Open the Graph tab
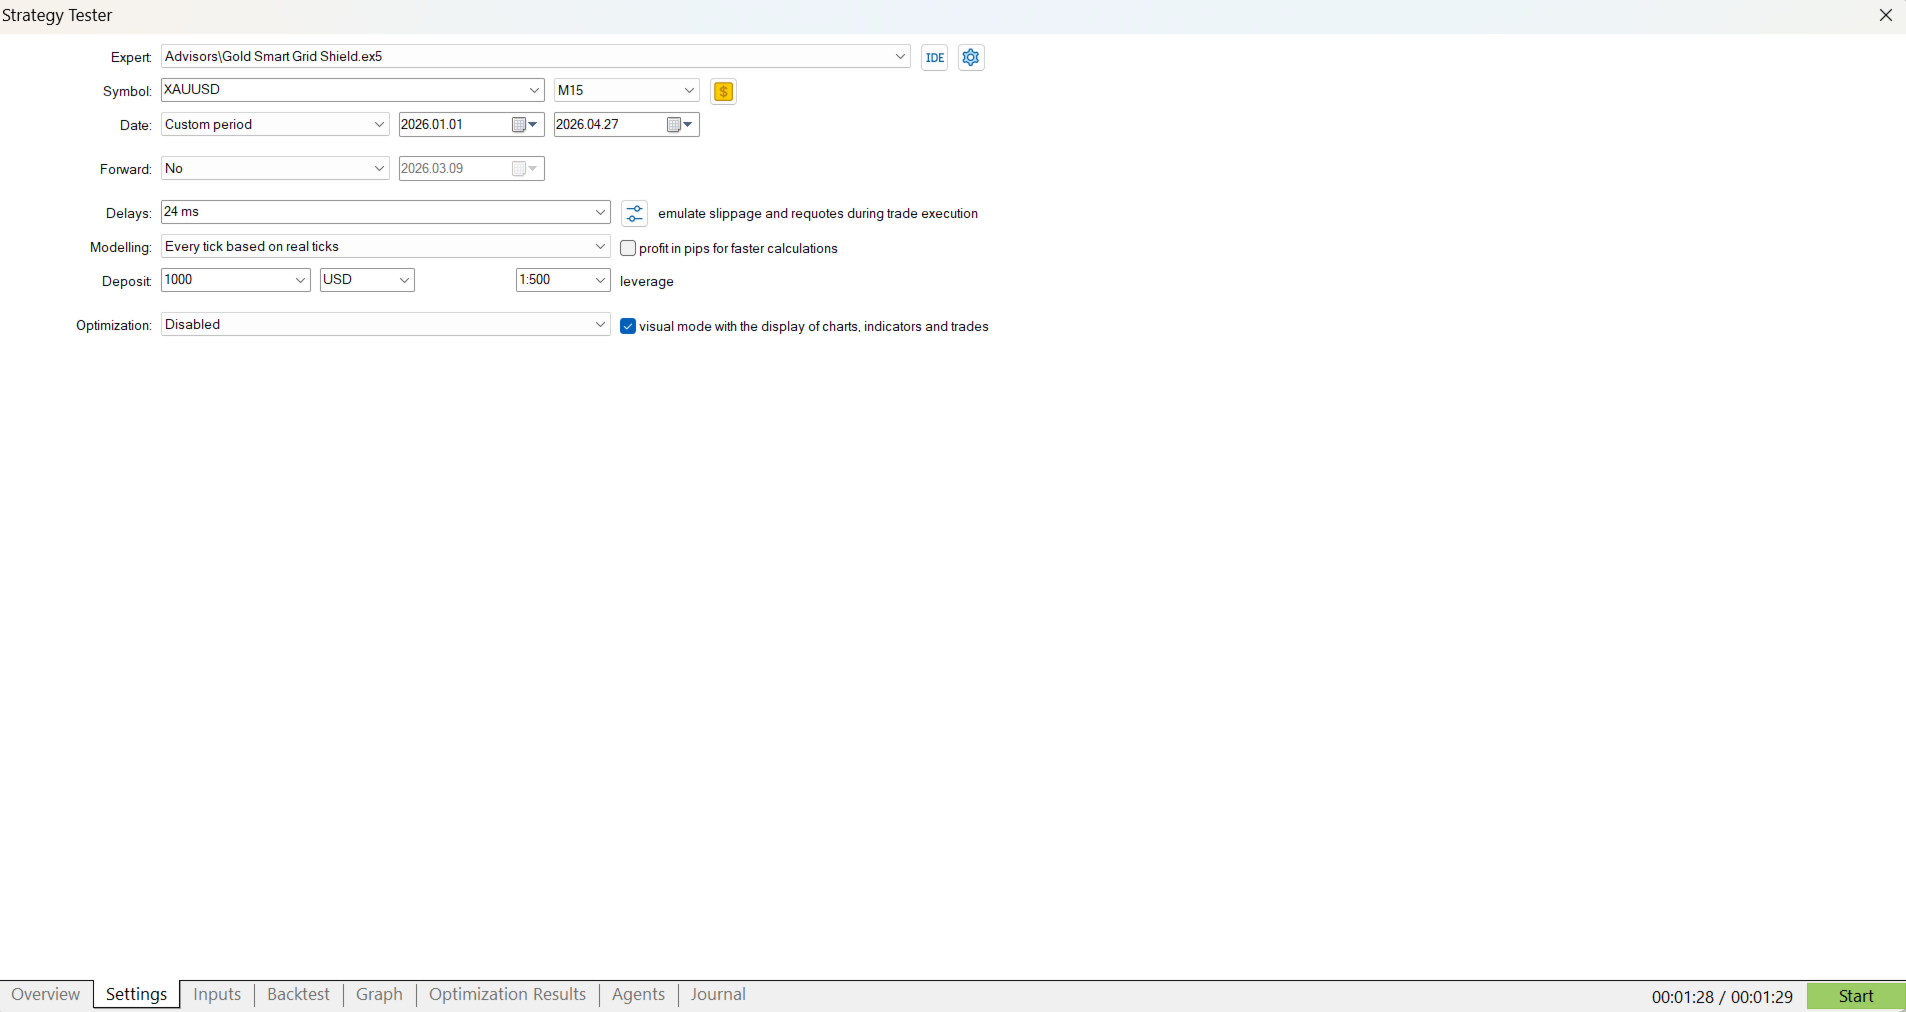This screenshot has width=1906, height=1012. pos(379,995)
